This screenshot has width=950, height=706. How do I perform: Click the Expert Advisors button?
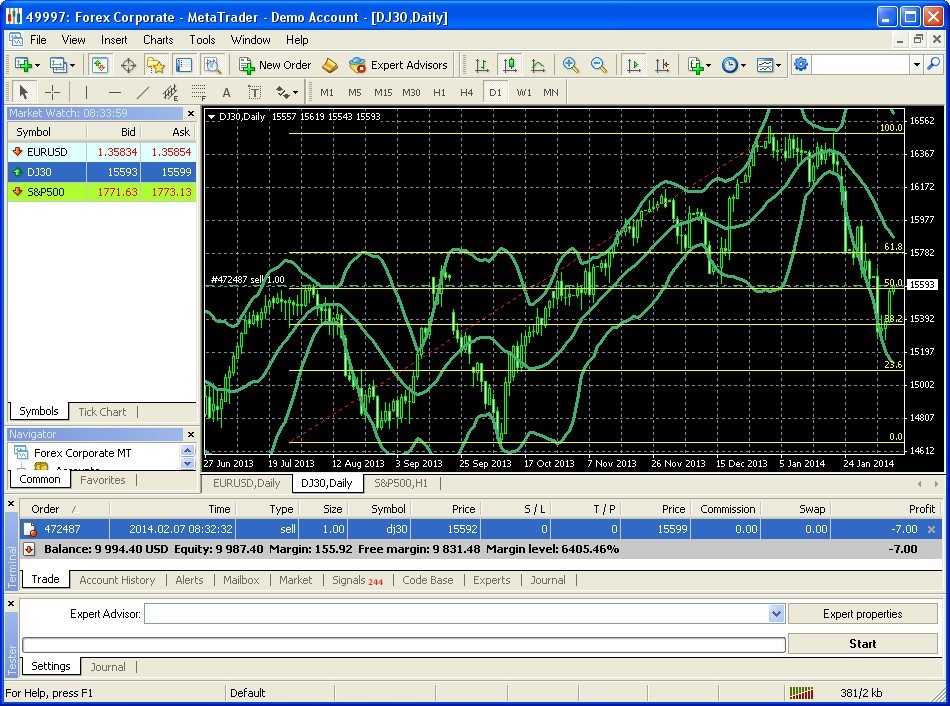coord(399,65)
